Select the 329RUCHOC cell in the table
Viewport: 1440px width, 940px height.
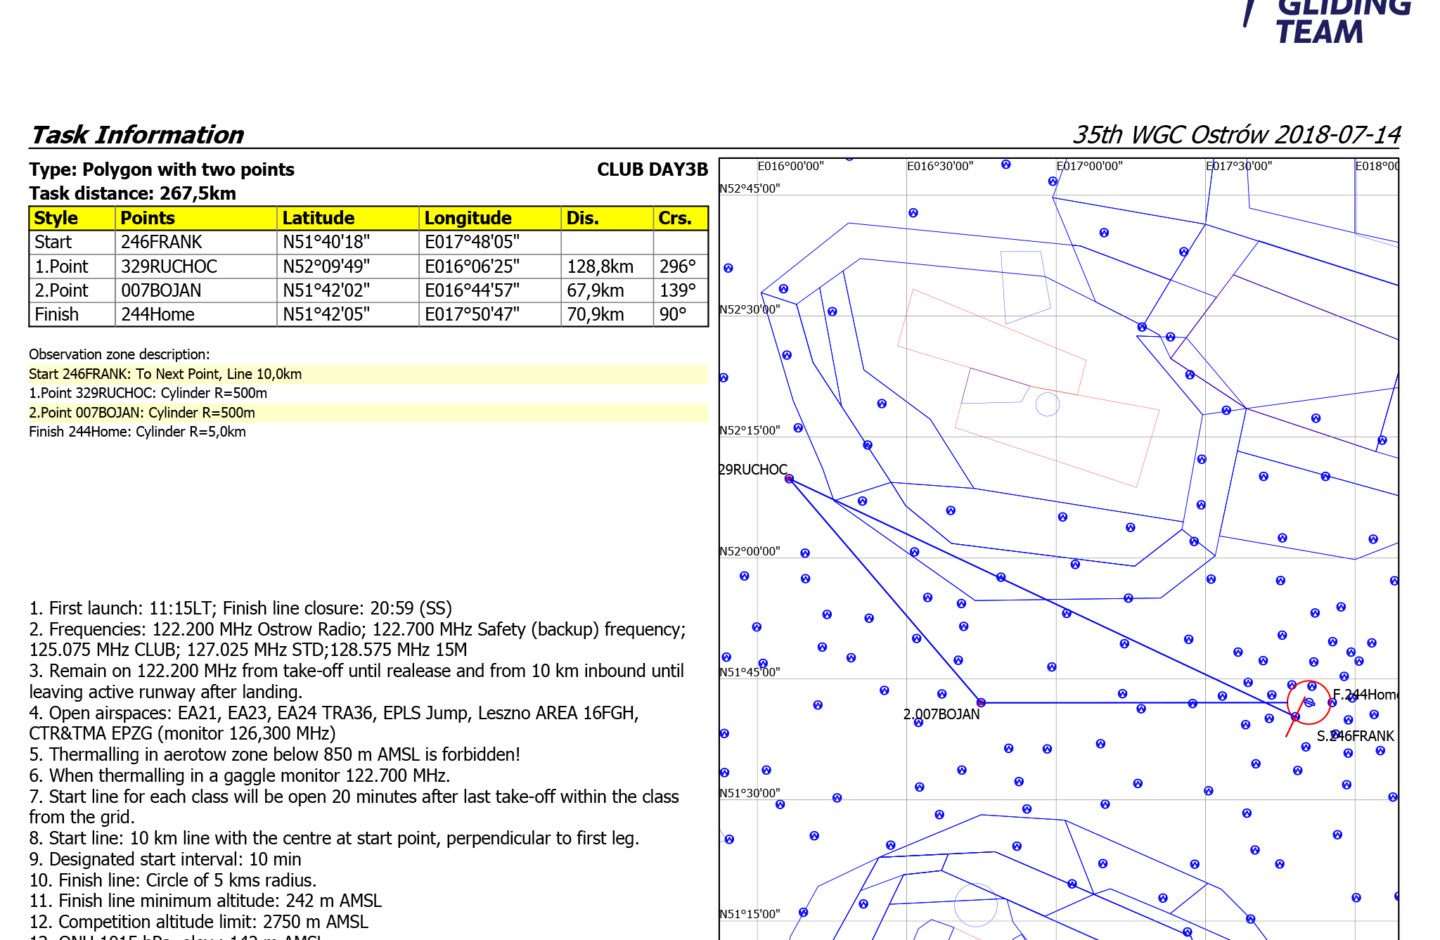pyautogui.click(x=168, y=267)
